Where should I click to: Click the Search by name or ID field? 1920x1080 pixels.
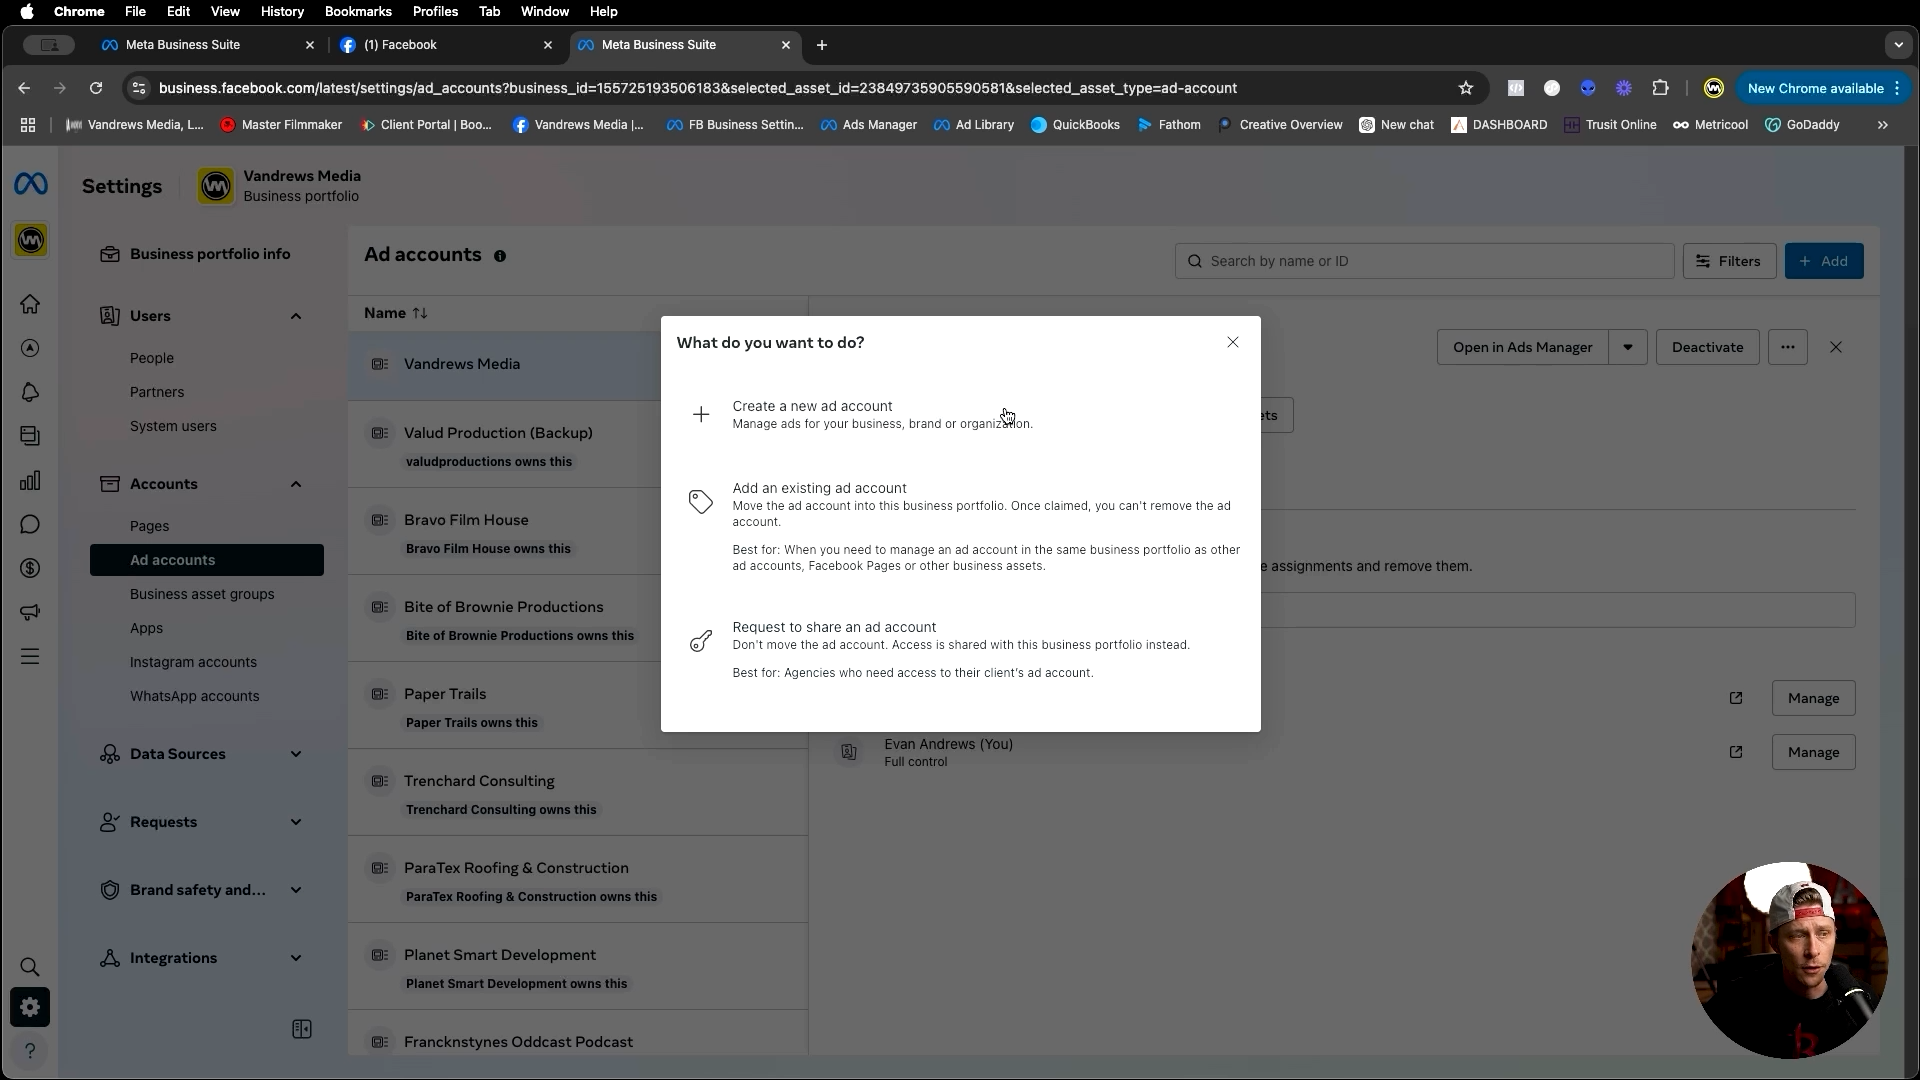[x=1424, y=261]
